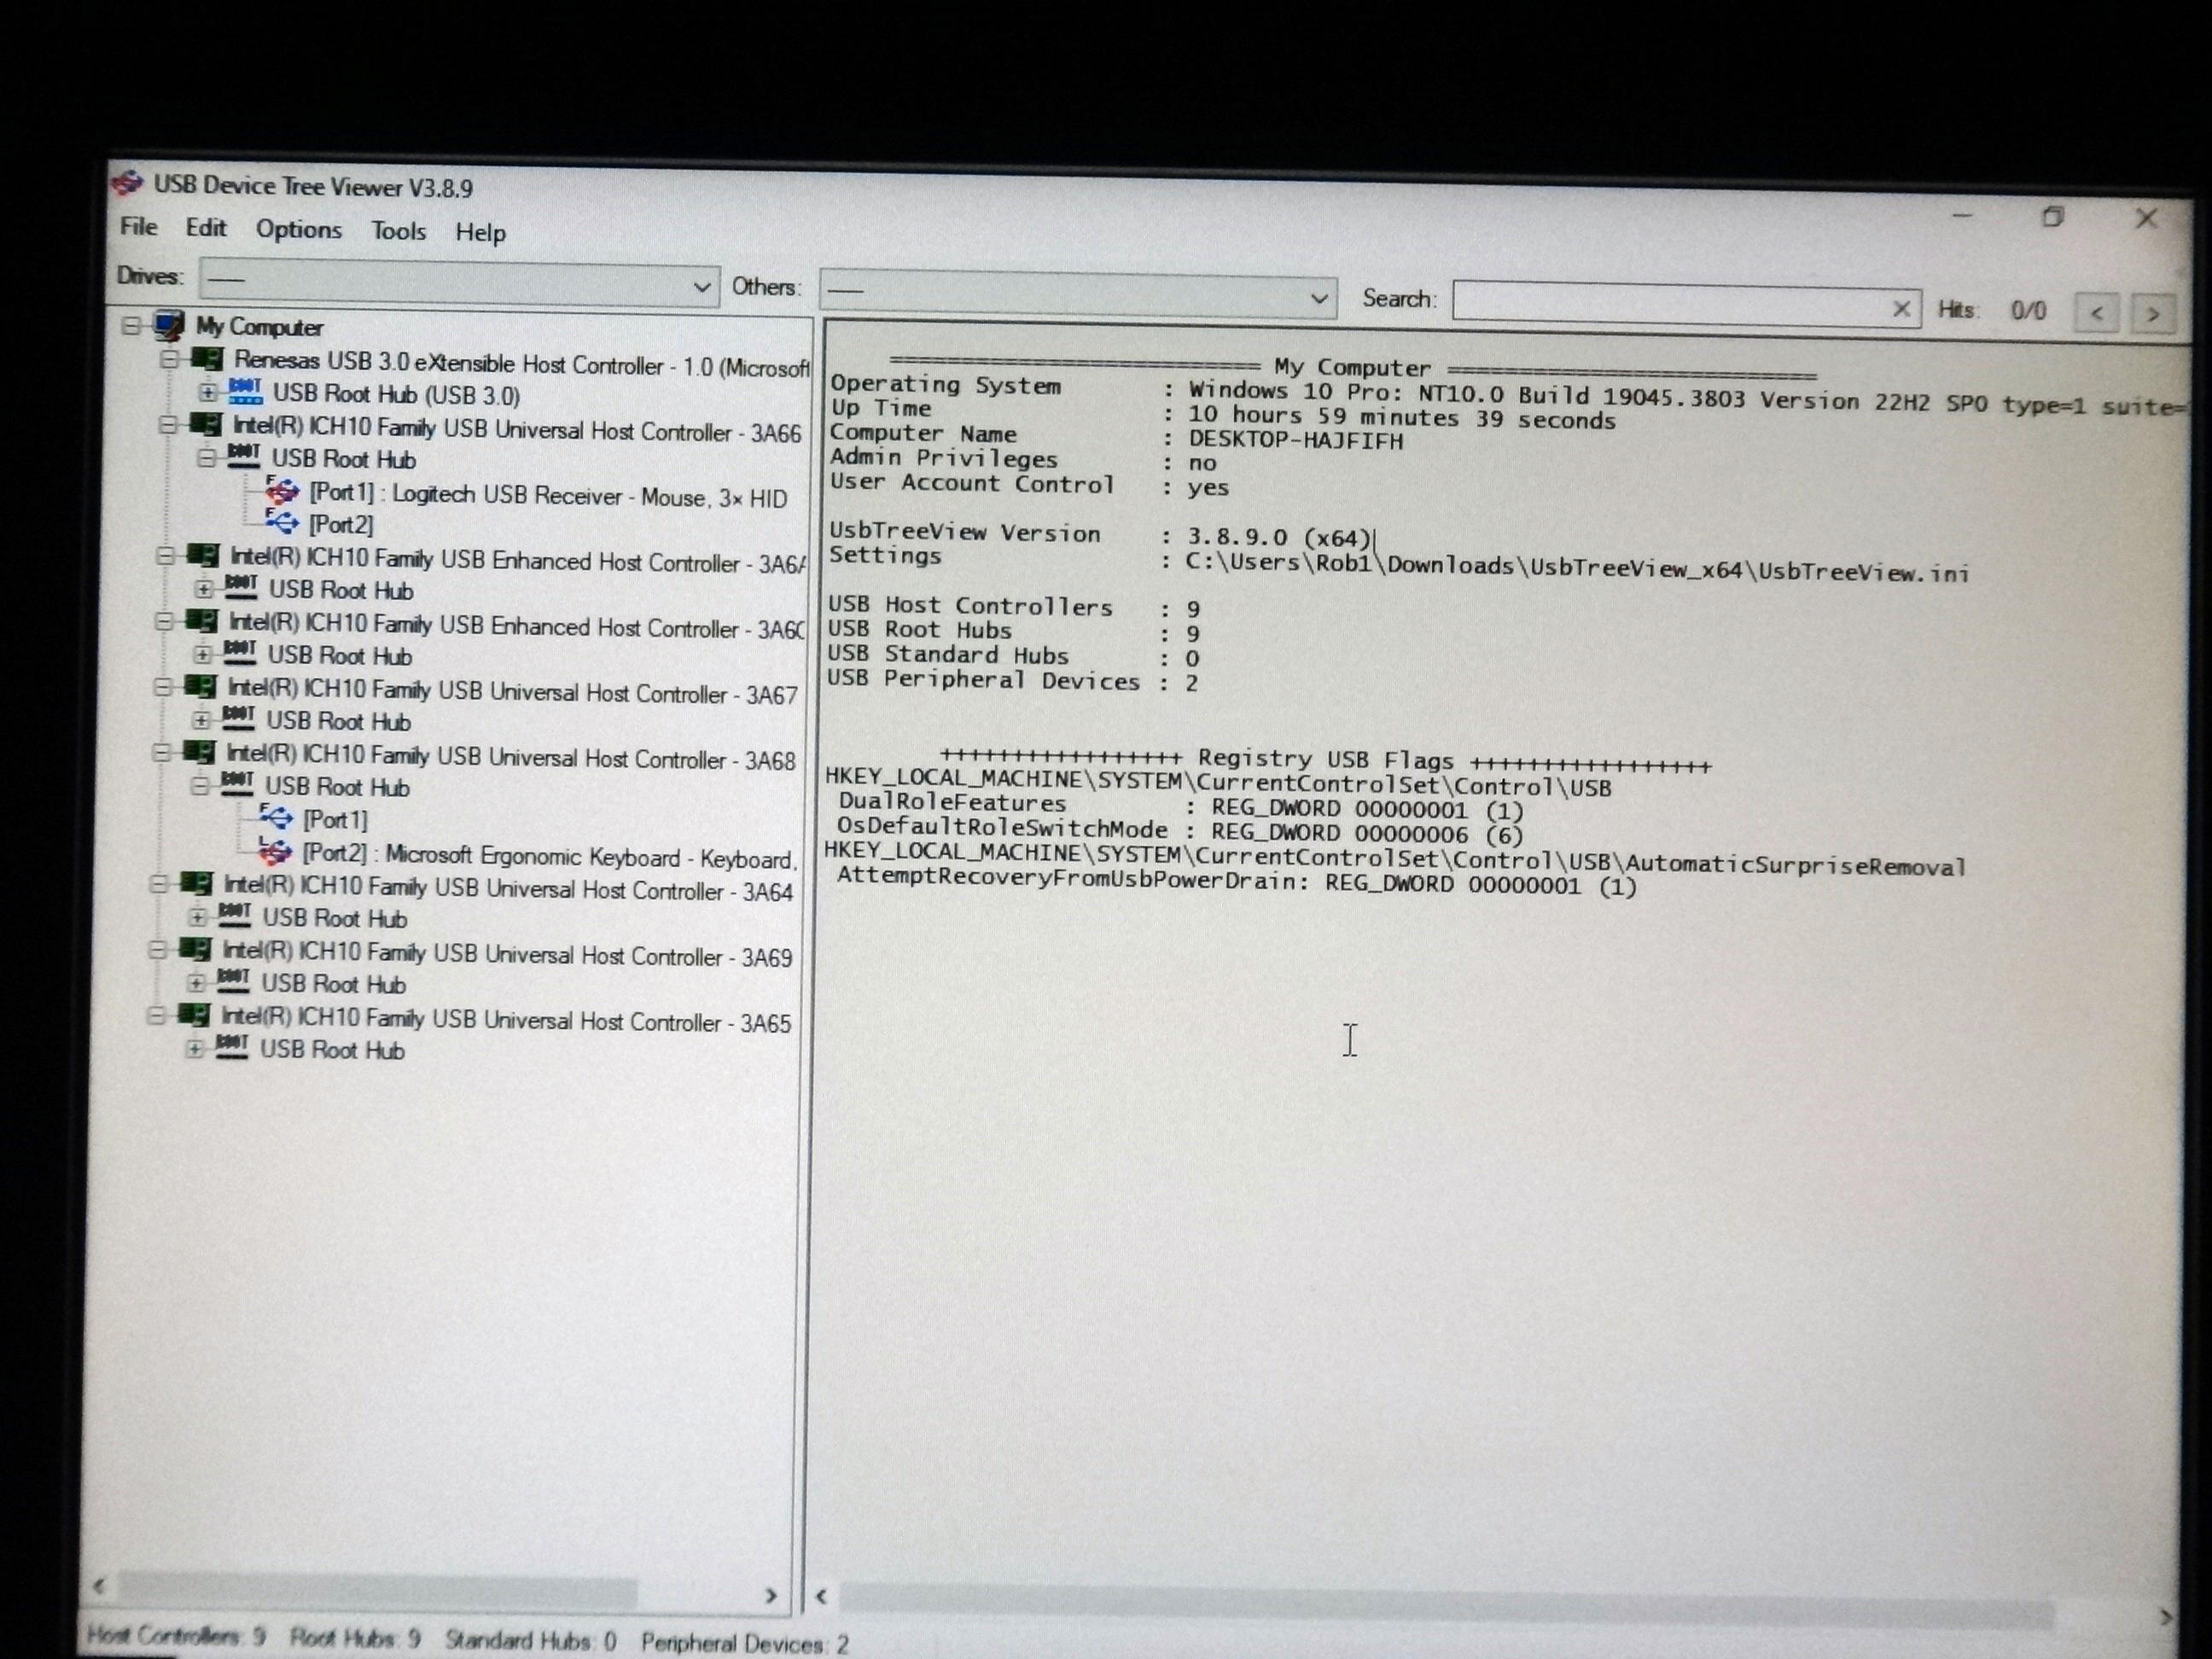Open the Options menu

click(298, 229)
